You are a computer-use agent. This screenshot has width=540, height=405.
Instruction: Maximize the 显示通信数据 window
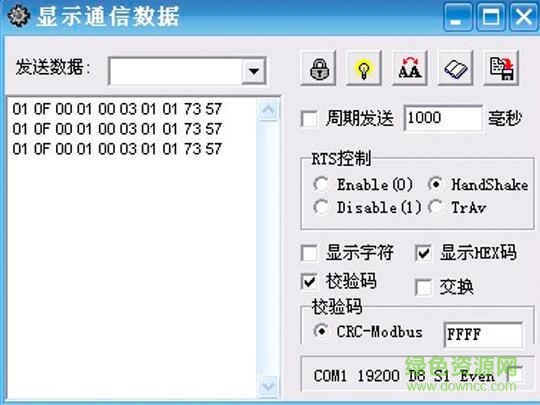tap(490, 17)
